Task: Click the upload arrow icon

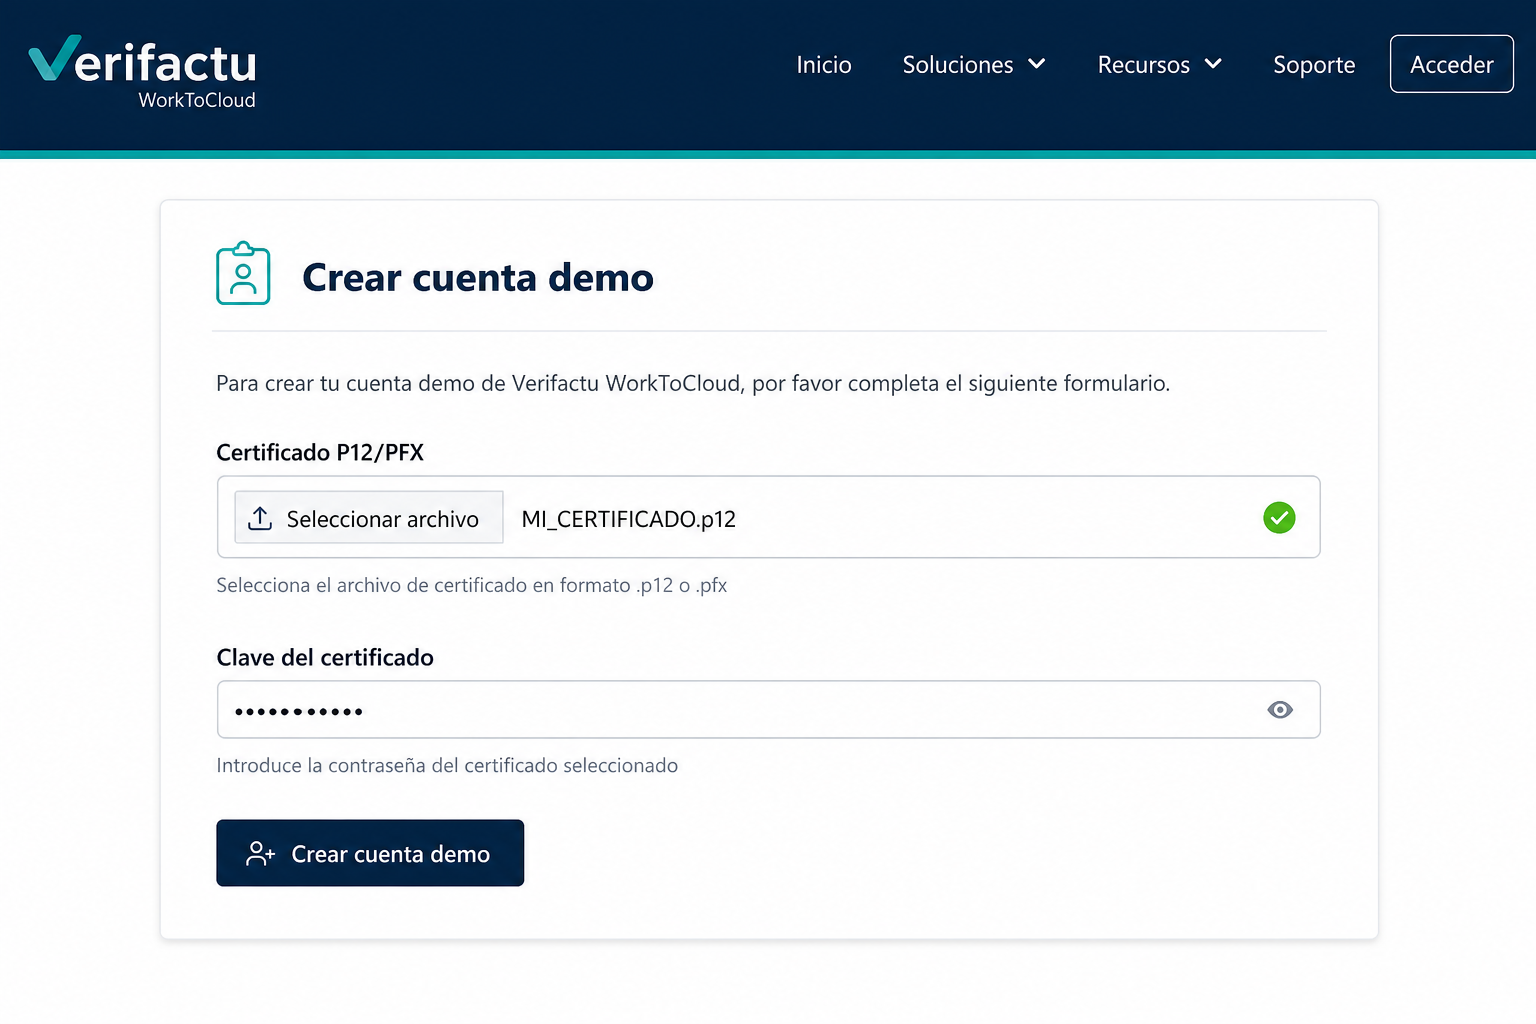Action: pyautogui.click(x=260, y=518)
